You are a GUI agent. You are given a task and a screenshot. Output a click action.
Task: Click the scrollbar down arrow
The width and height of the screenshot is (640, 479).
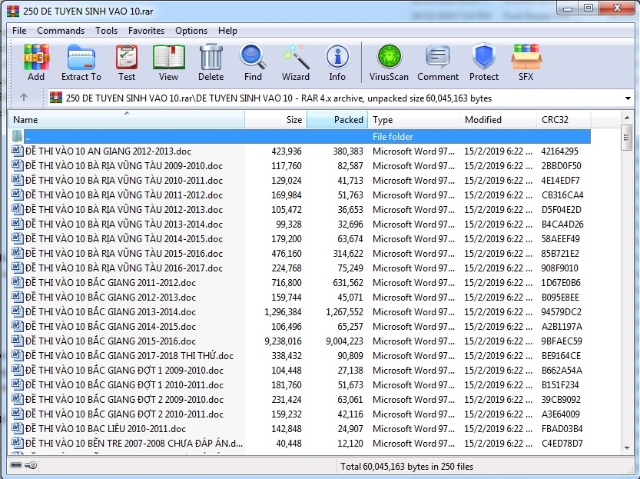[627, 448]
